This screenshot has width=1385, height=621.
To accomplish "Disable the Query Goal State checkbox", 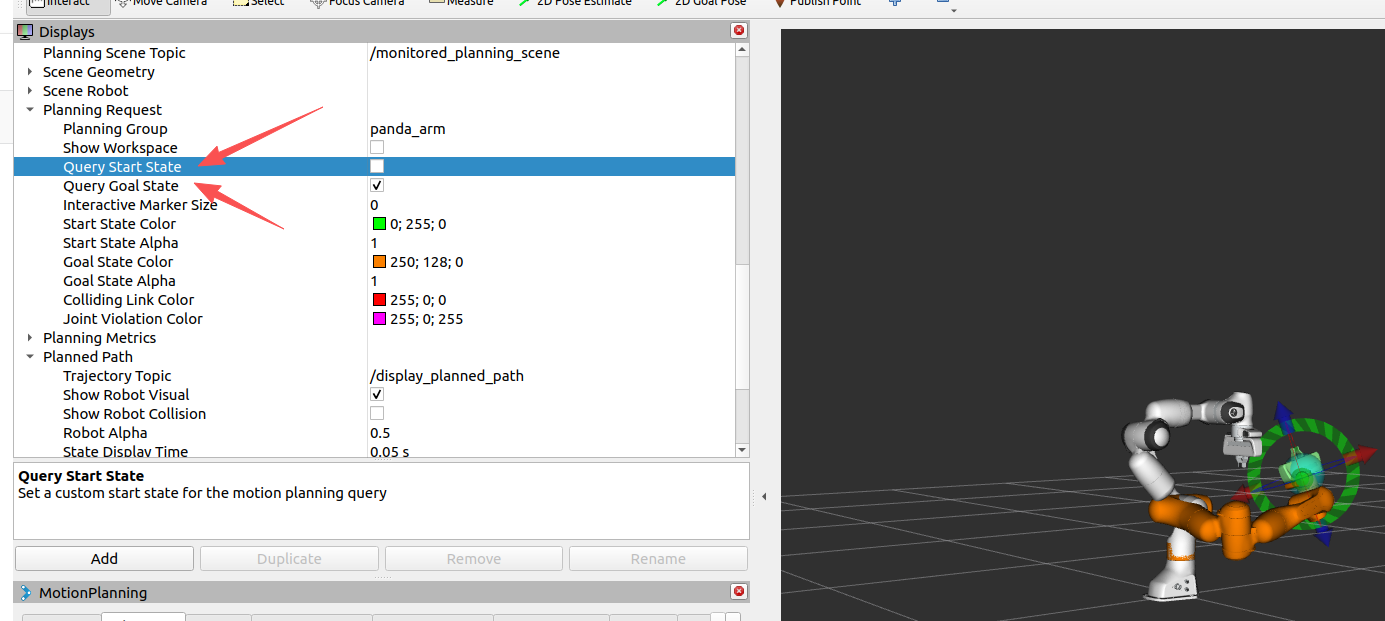I will coord(376,185).
